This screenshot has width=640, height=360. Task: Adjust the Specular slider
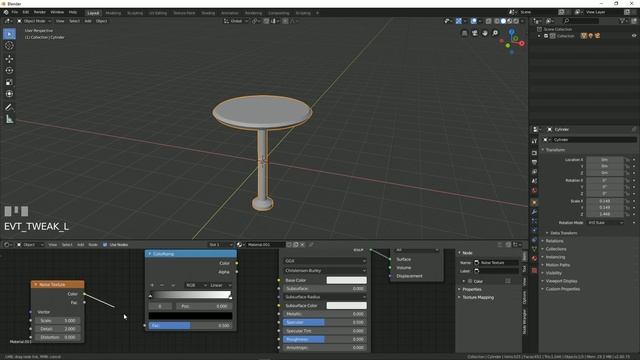pos(325,322)
